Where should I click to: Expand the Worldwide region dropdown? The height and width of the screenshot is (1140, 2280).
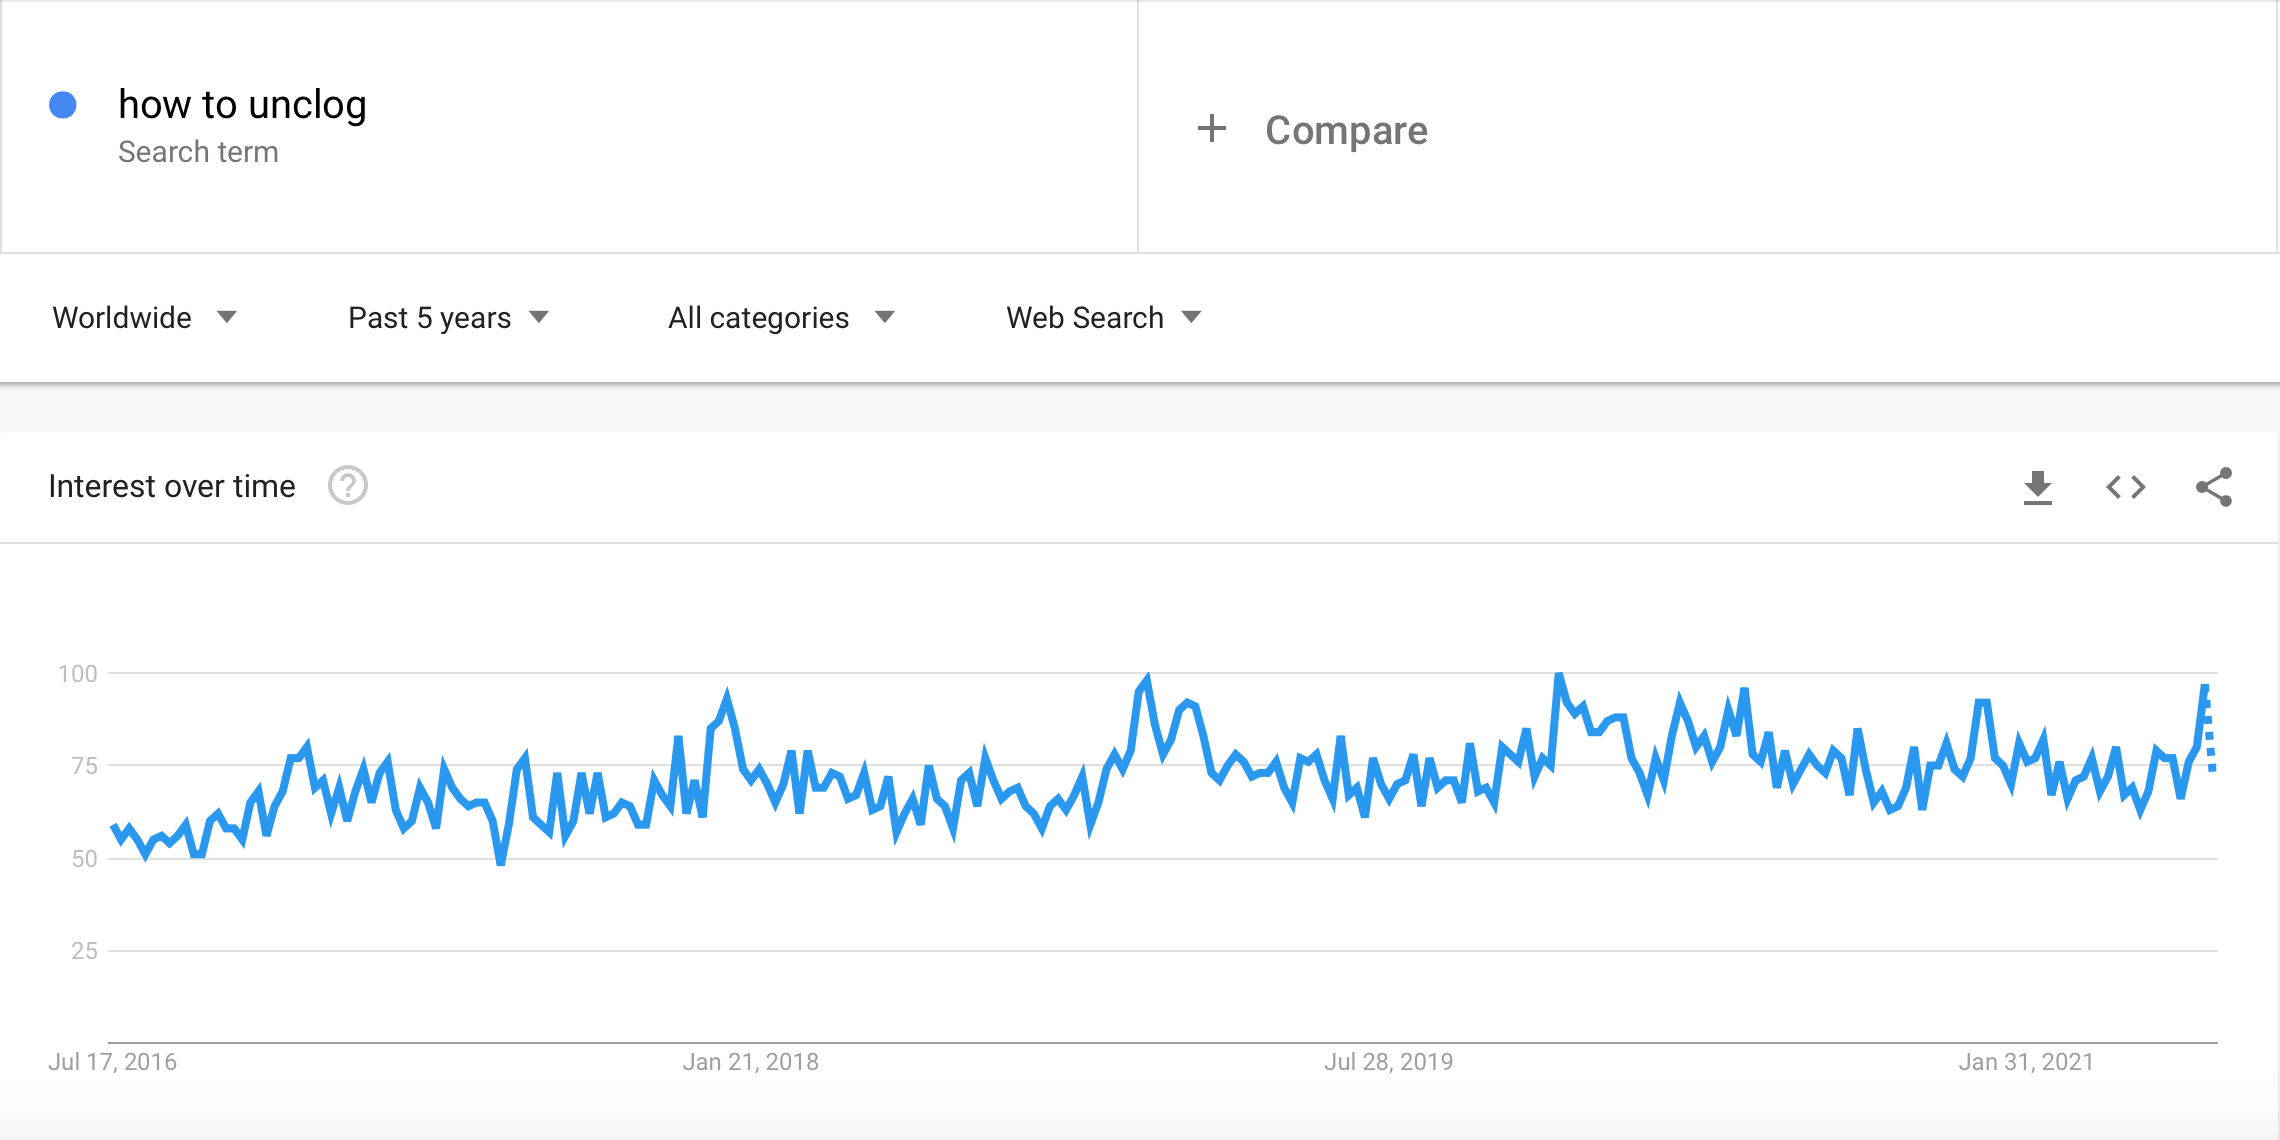pyautogui.click(x=144, y=317)
